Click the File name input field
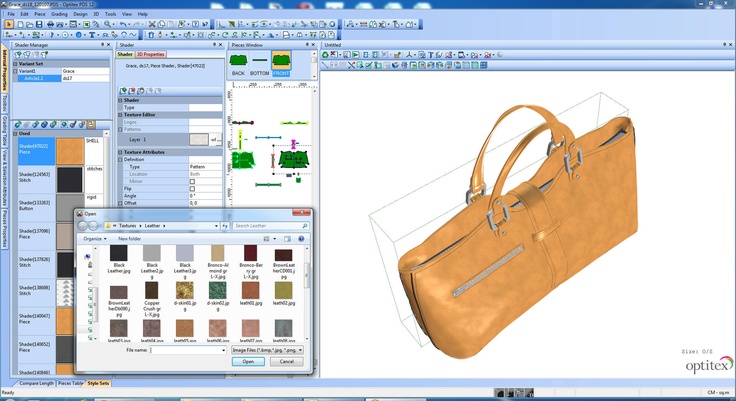Viewport: 736px width, 401px height. tap(188, 350)
